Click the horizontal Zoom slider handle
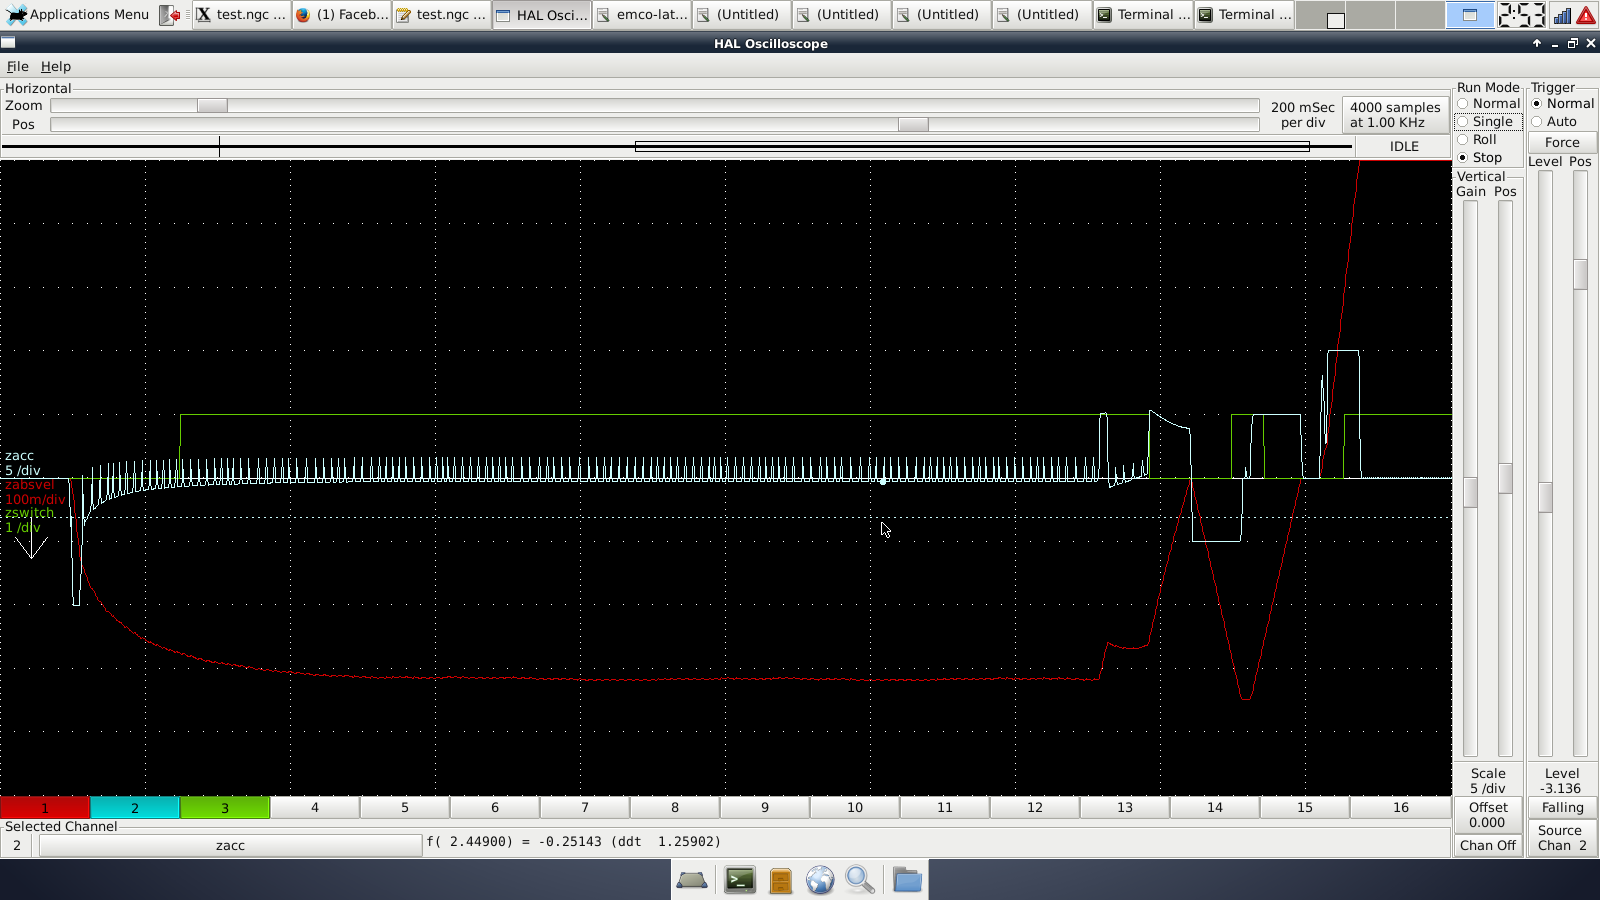Screen dimensions: 1600x900 click(212, 106)
